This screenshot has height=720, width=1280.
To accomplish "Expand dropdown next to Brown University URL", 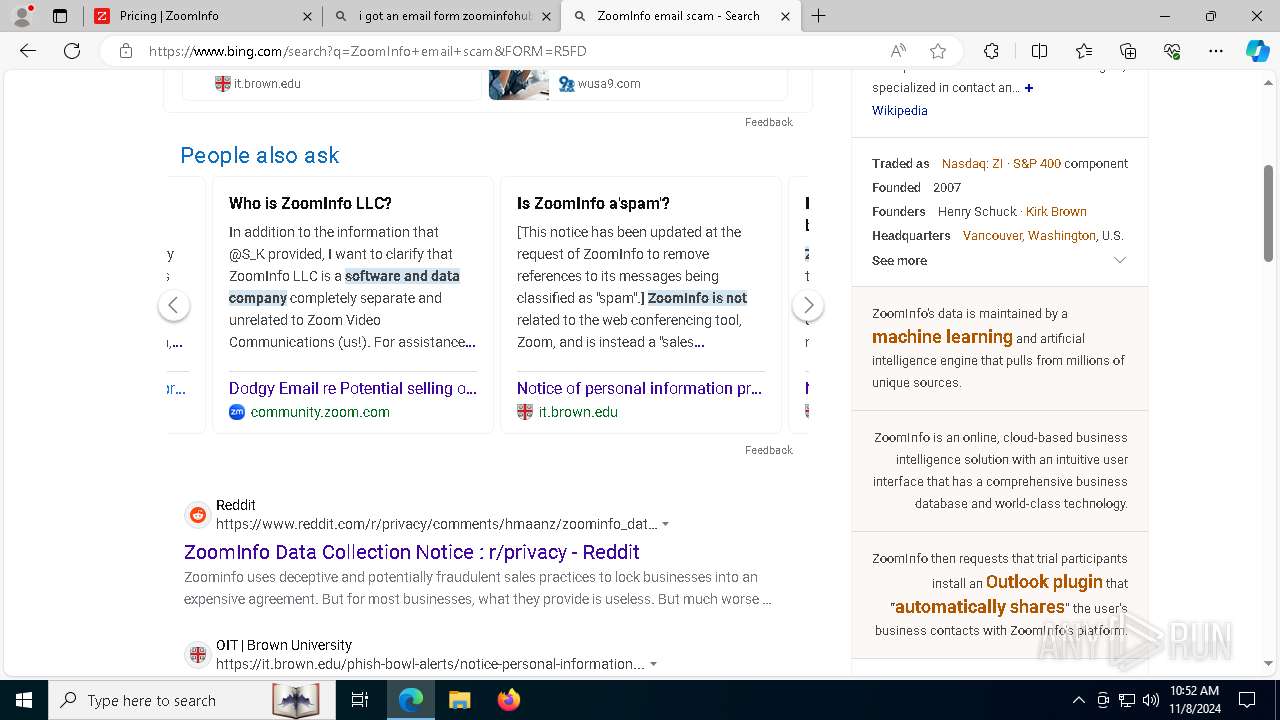I will 654,664.
